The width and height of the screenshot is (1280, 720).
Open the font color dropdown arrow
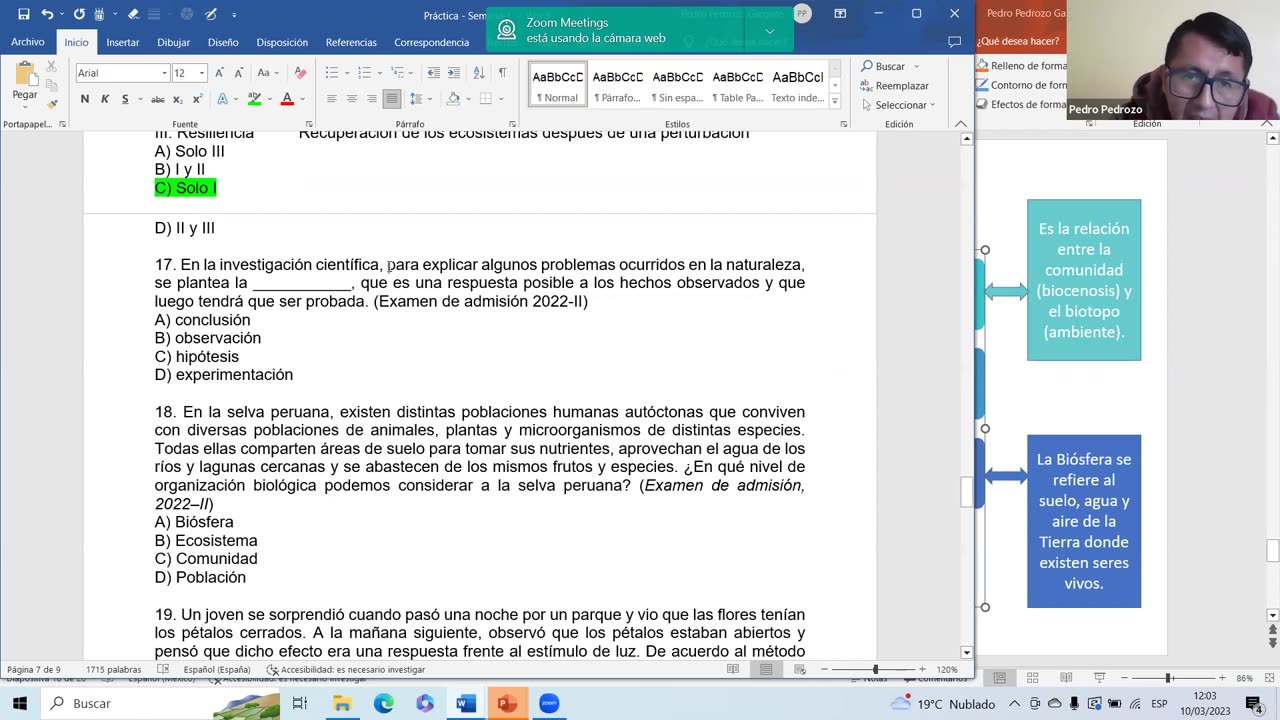click(301, 99)
